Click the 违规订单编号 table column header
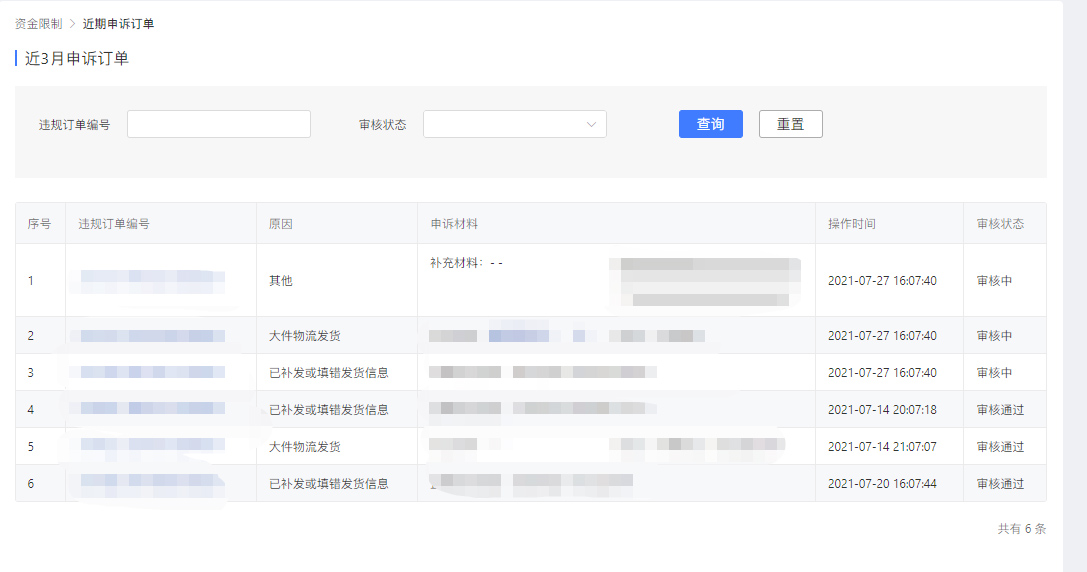Screen dimensions: 1087x572 [x=114, y=224]
